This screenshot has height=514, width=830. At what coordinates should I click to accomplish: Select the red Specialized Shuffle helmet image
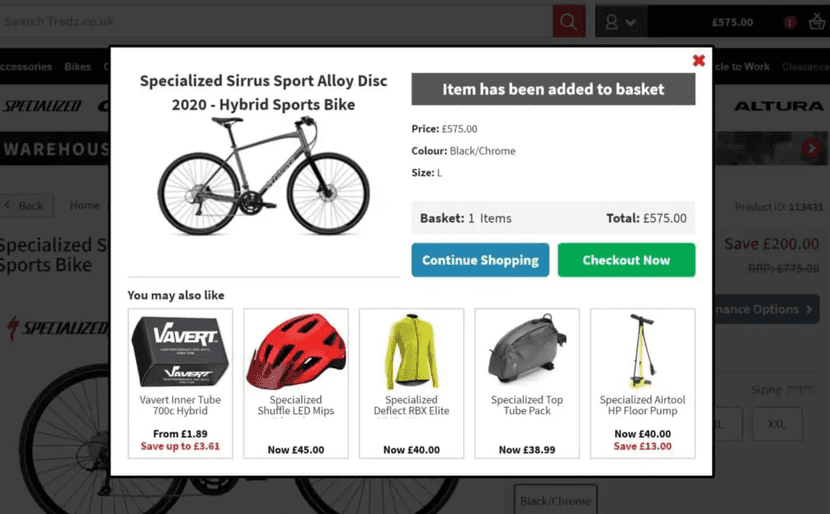pos(296,351)
